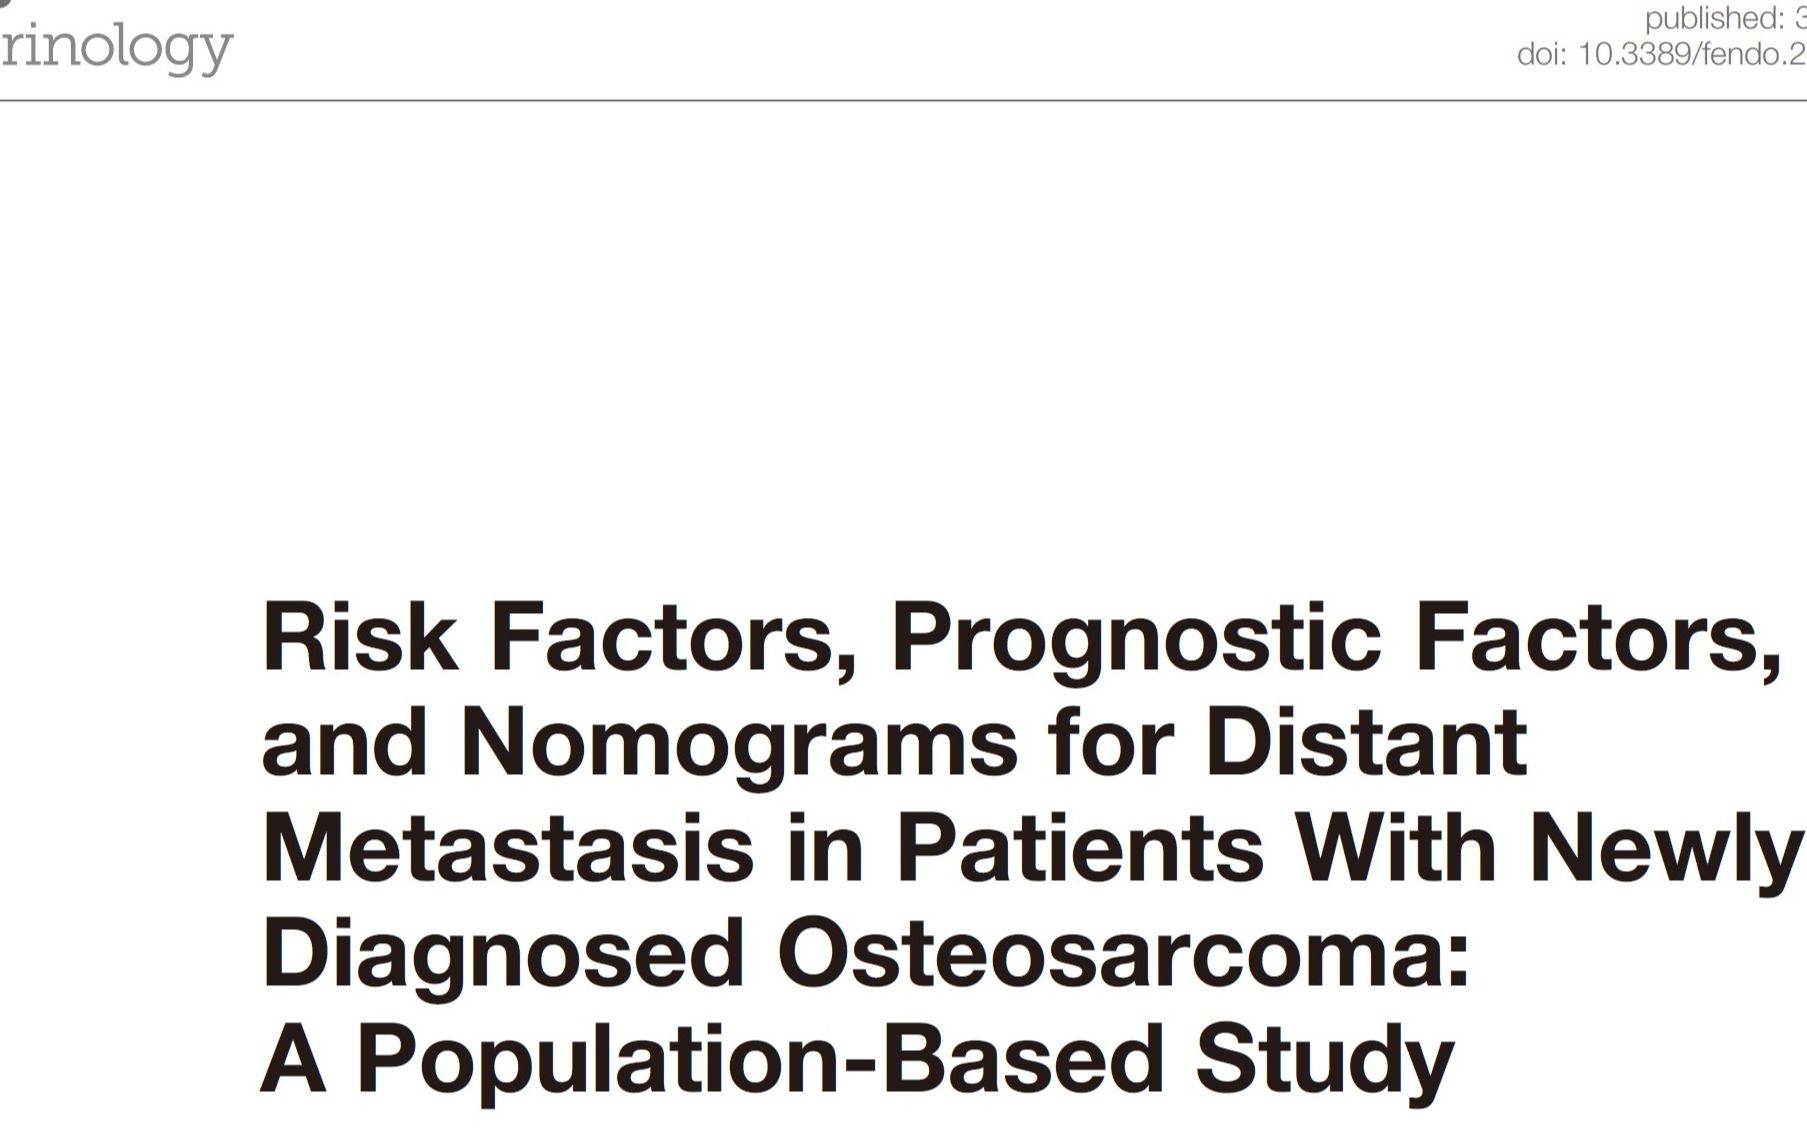Click the word "and" before "Nomograms"

point(344,743)
